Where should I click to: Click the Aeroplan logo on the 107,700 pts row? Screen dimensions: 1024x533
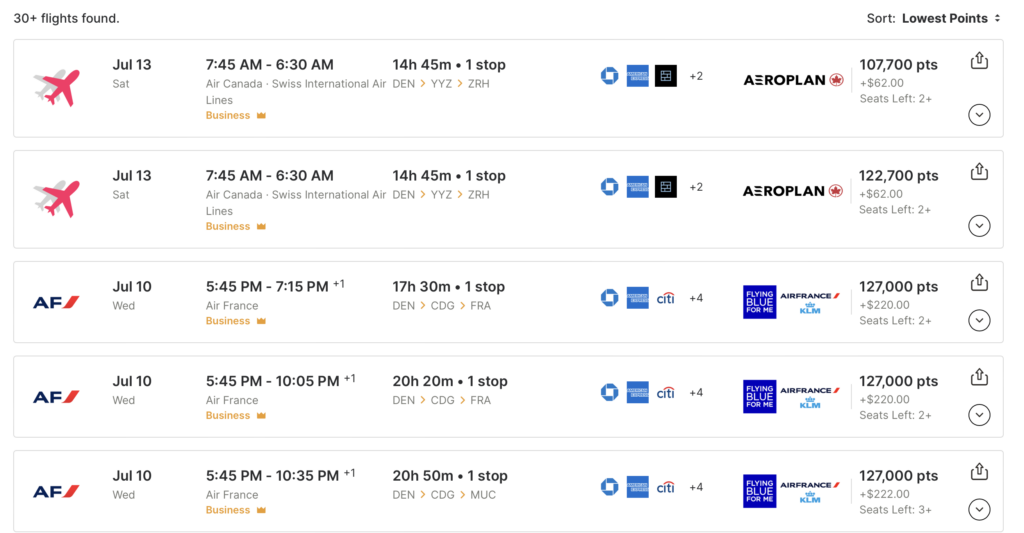793,80
